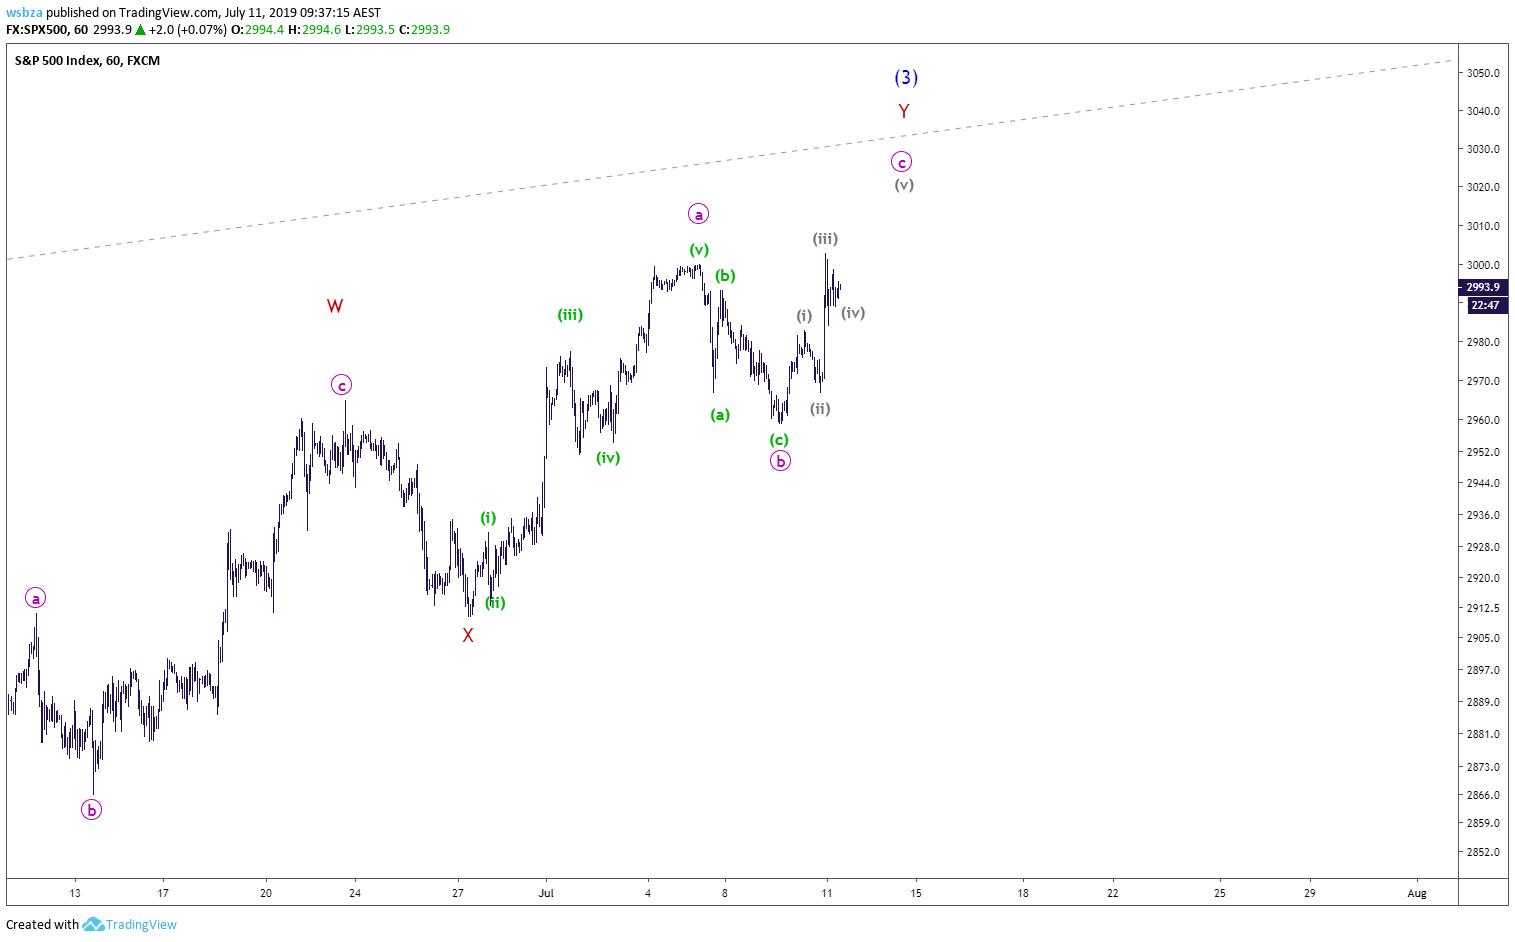Select the gray (iii) wave label

[825, 239]
